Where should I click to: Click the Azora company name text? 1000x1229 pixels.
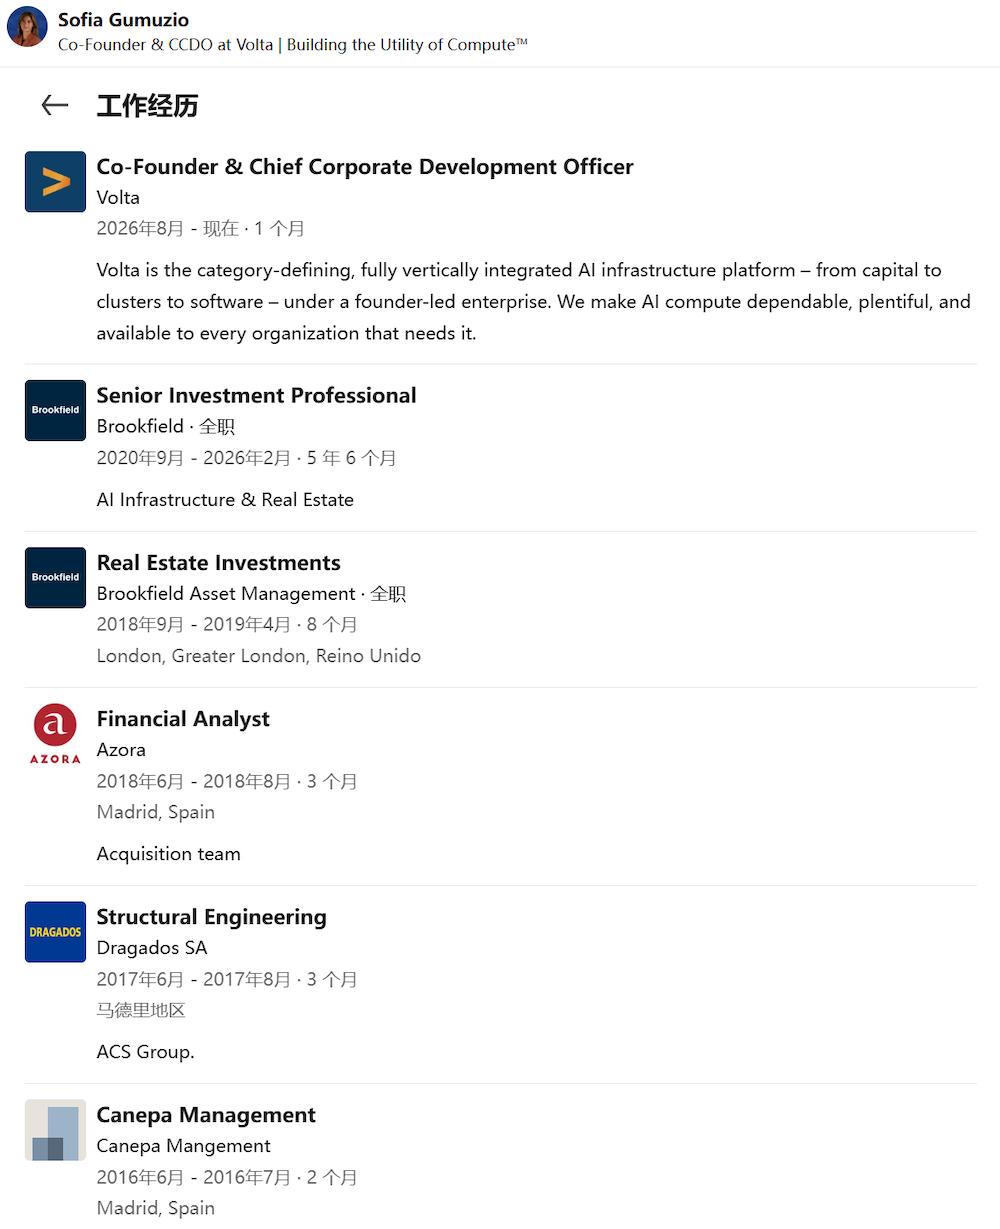[x=121, y=749]
